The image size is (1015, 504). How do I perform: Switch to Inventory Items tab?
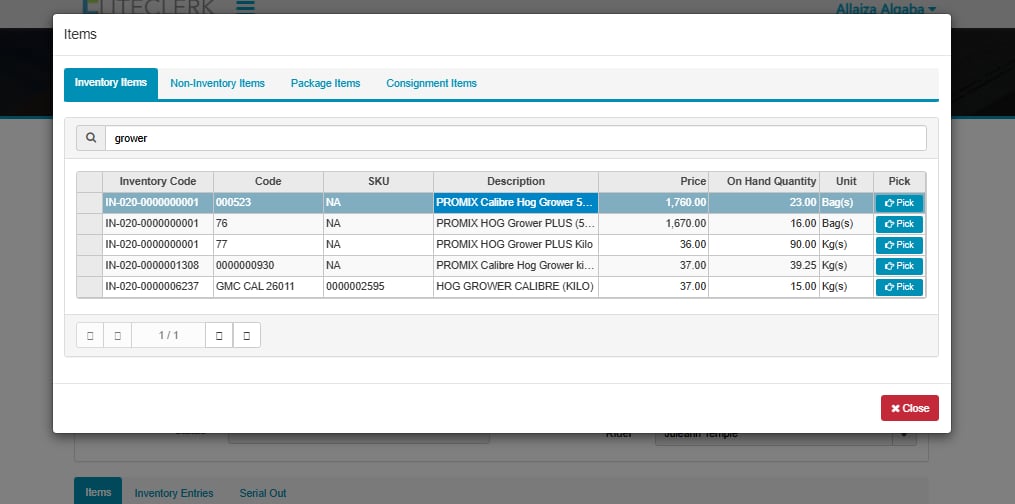click(111, 83)
